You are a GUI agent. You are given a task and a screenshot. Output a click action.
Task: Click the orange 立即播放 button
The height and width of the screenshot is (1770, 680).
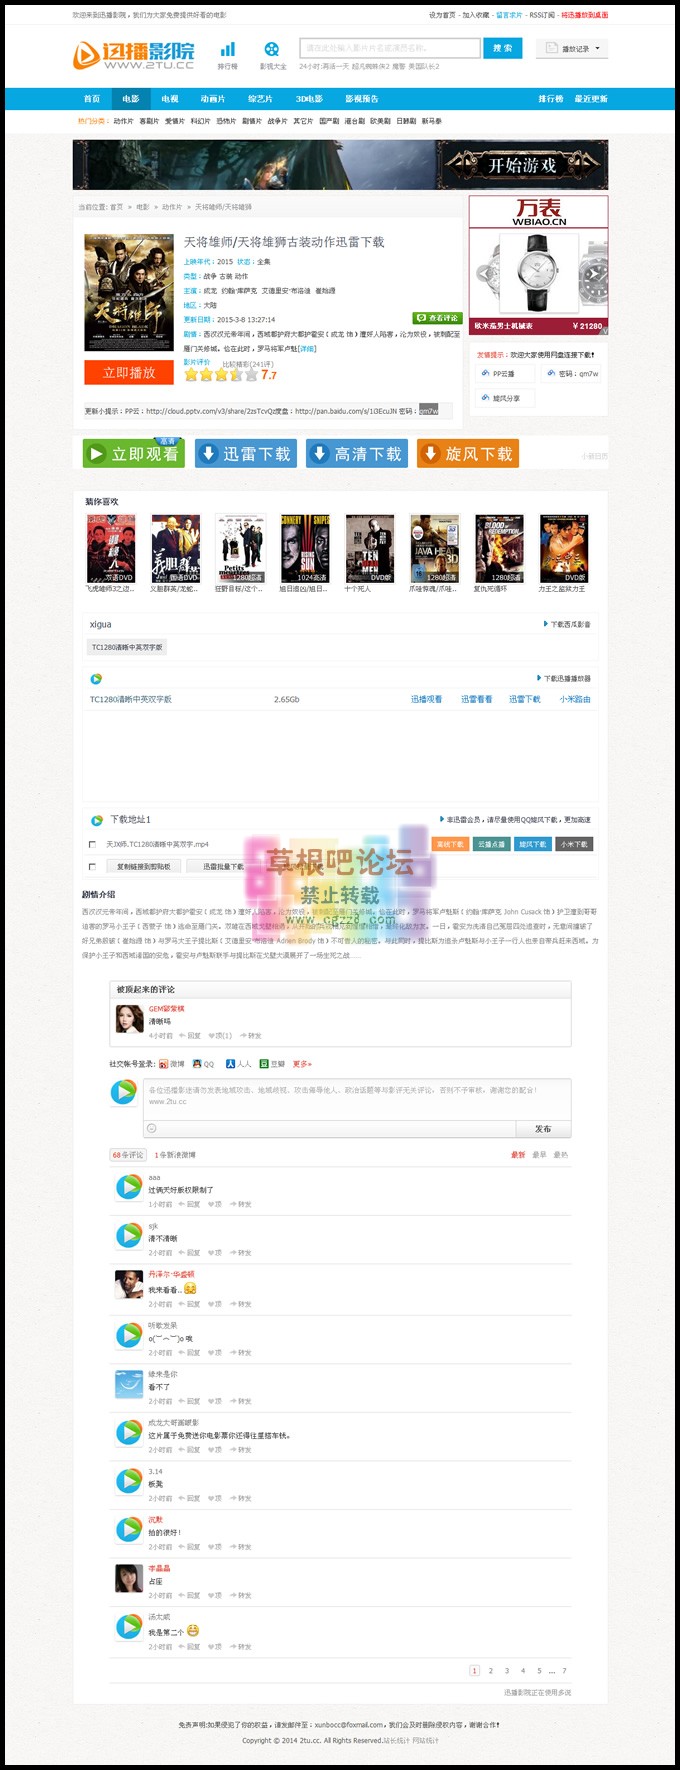[129, 372]
